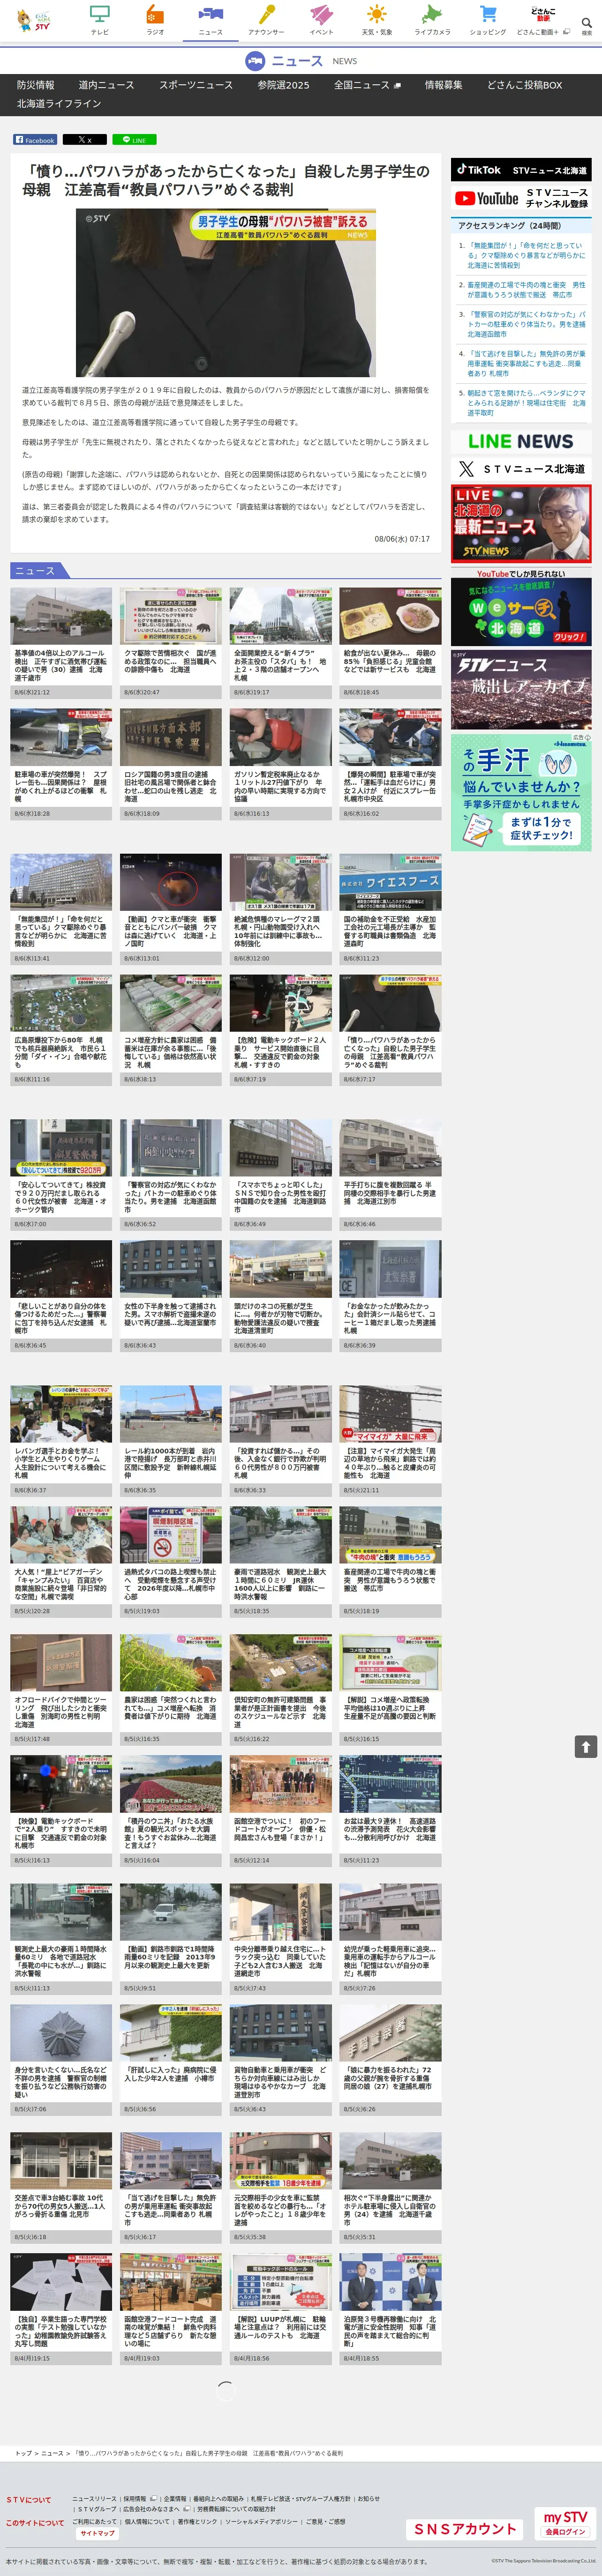Click the my STV 会員ログイン button
This screenshot has width=602, height=2576.
click(x=565, y=2523)
